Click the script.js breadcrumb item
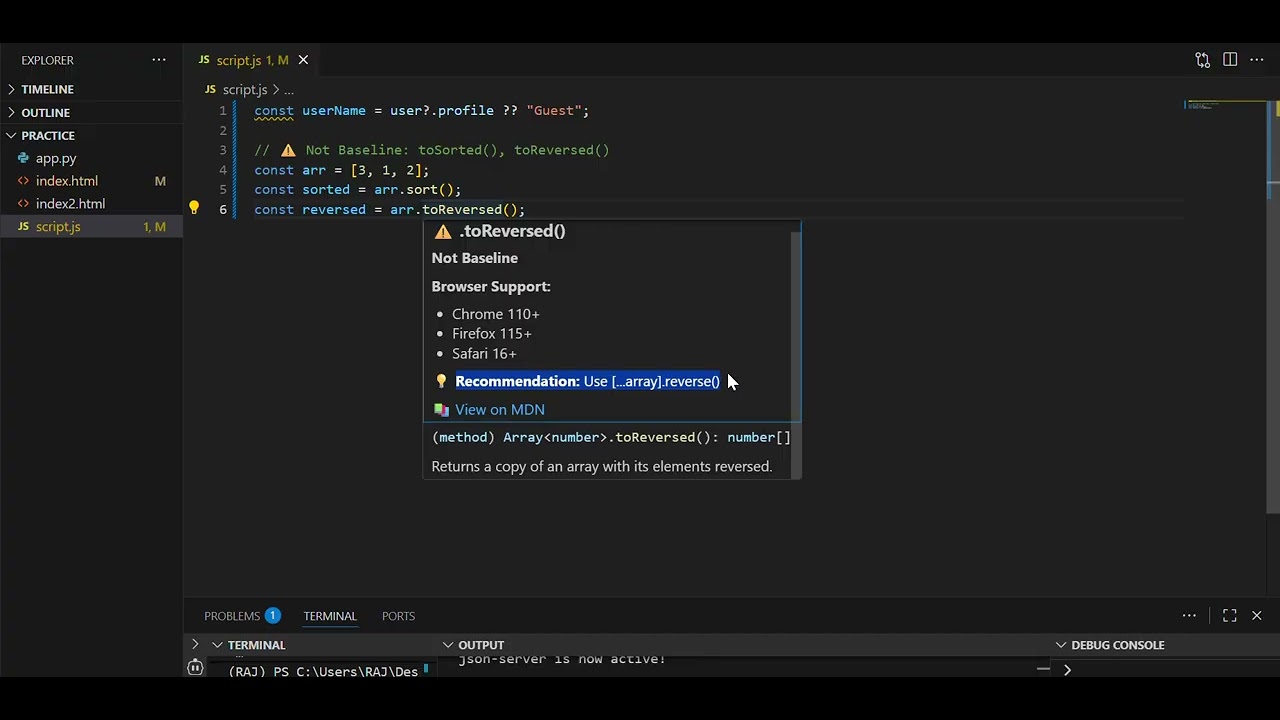This screenshot has height=720, width=1280. [245, 90]
